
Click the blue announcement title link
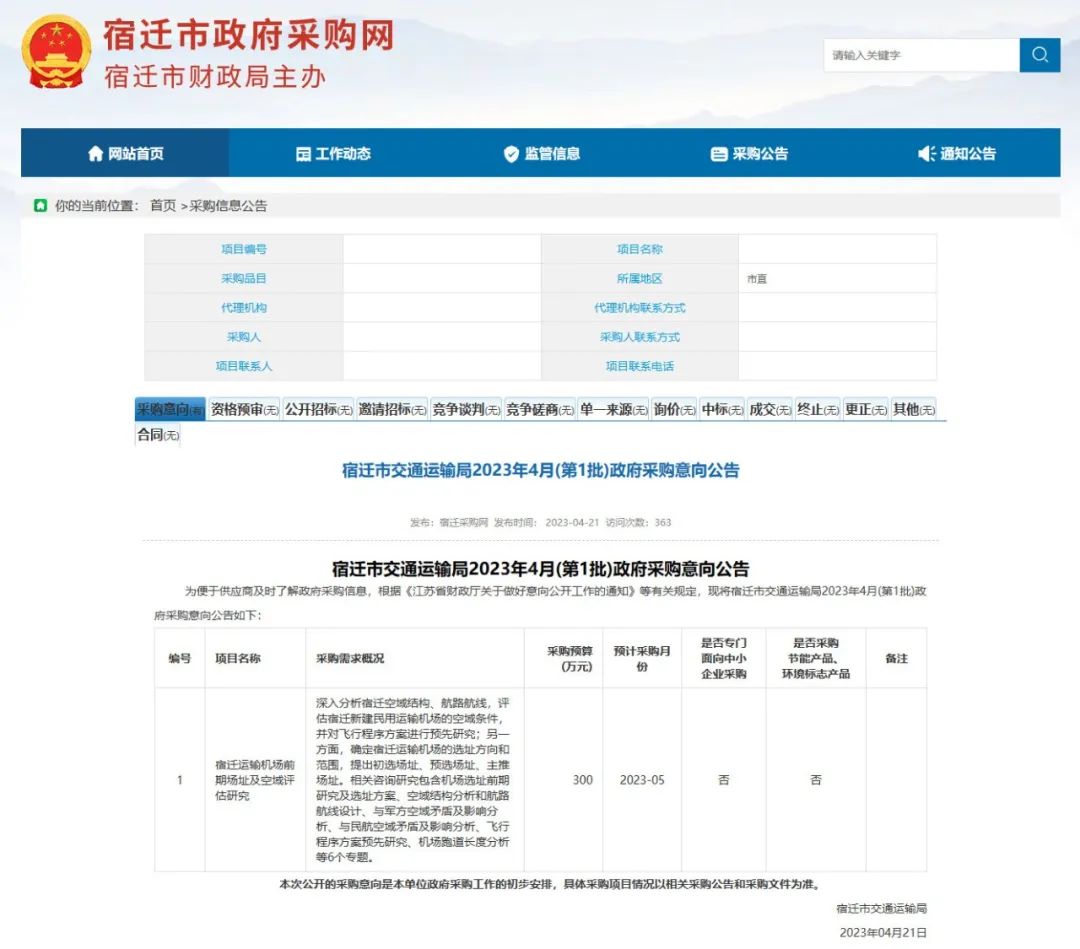pos(540,470)
